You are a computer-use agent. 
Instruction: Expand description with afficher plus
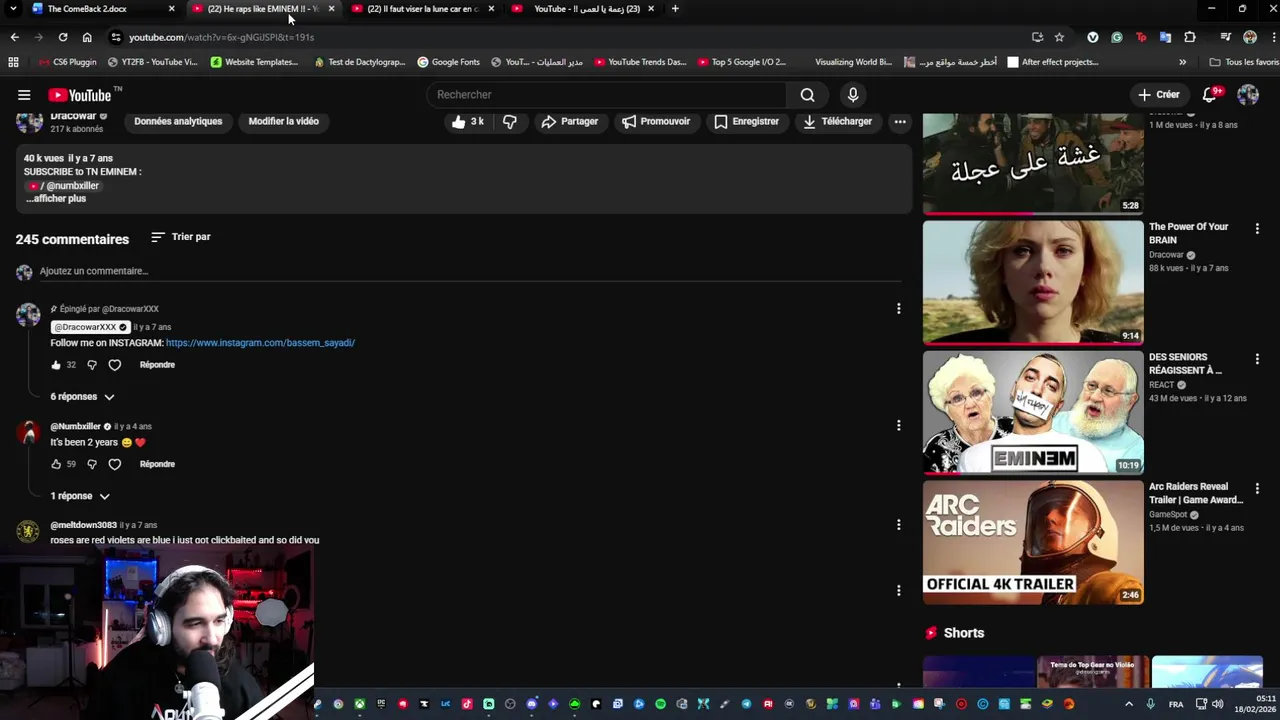[56, 199]
